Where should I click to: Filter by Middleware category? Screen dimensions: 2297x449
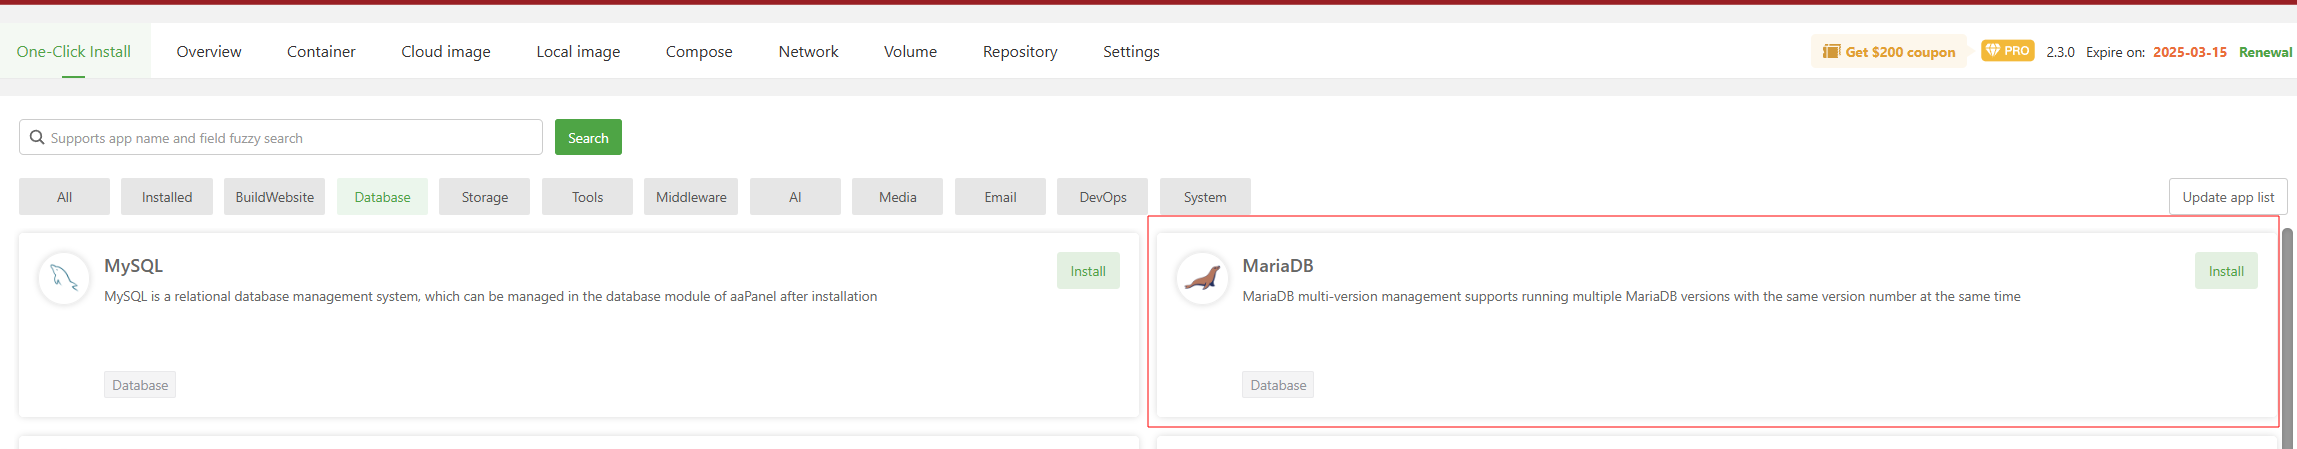691,197
